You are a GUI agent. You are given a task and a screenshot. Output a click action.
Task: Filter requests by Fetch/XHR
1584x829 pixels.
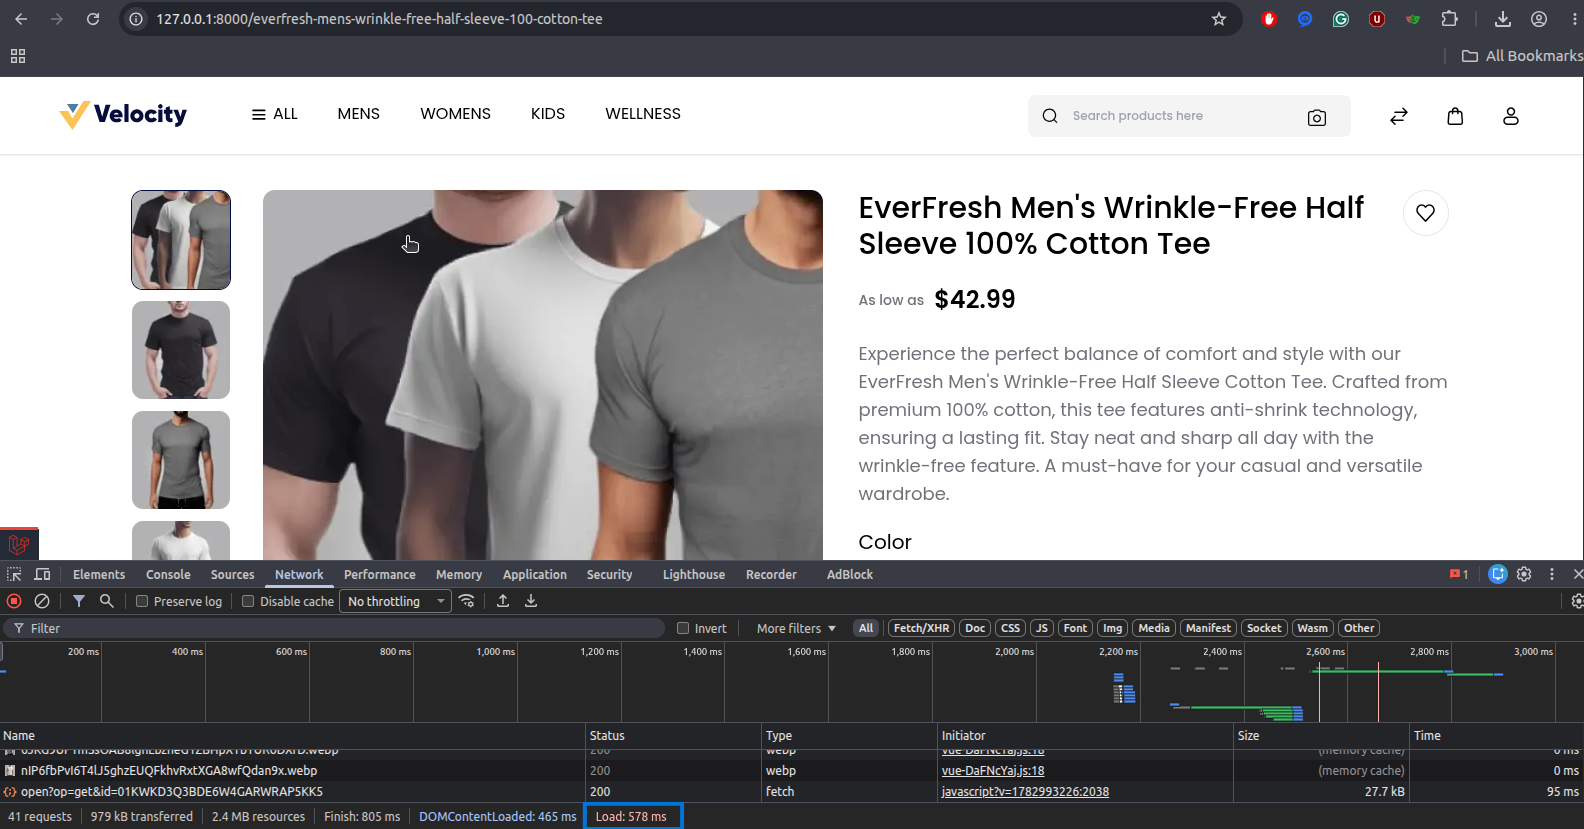coord(921,628)
